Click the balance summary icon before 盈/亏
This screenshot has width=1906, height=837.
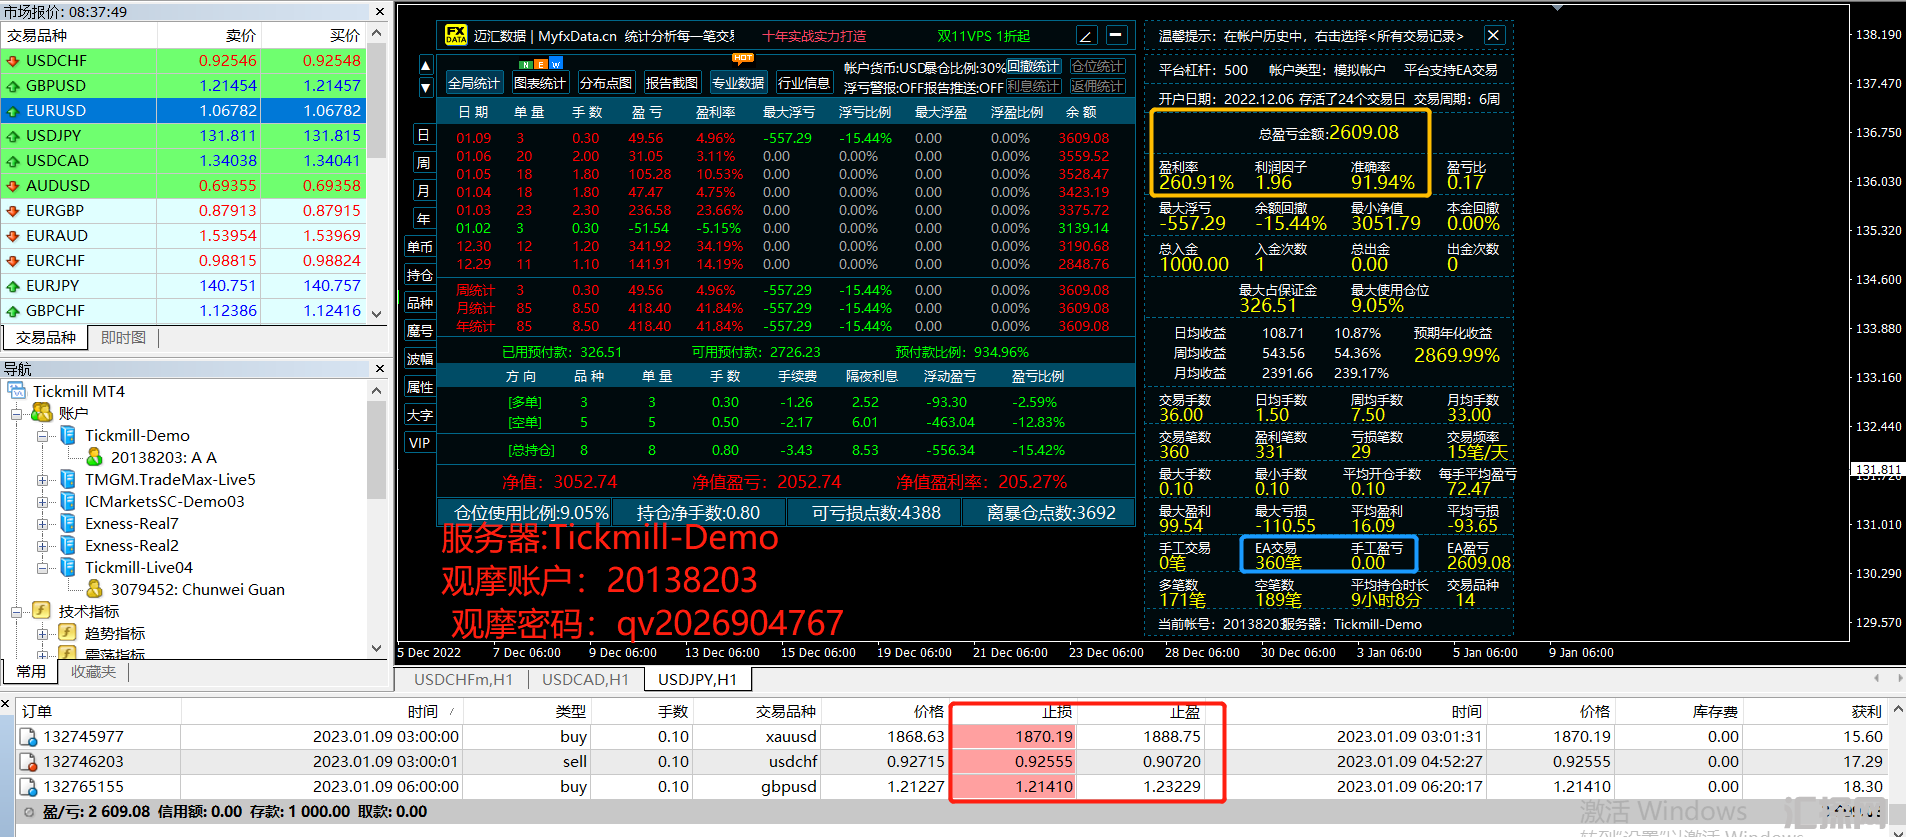pos(29,812)
